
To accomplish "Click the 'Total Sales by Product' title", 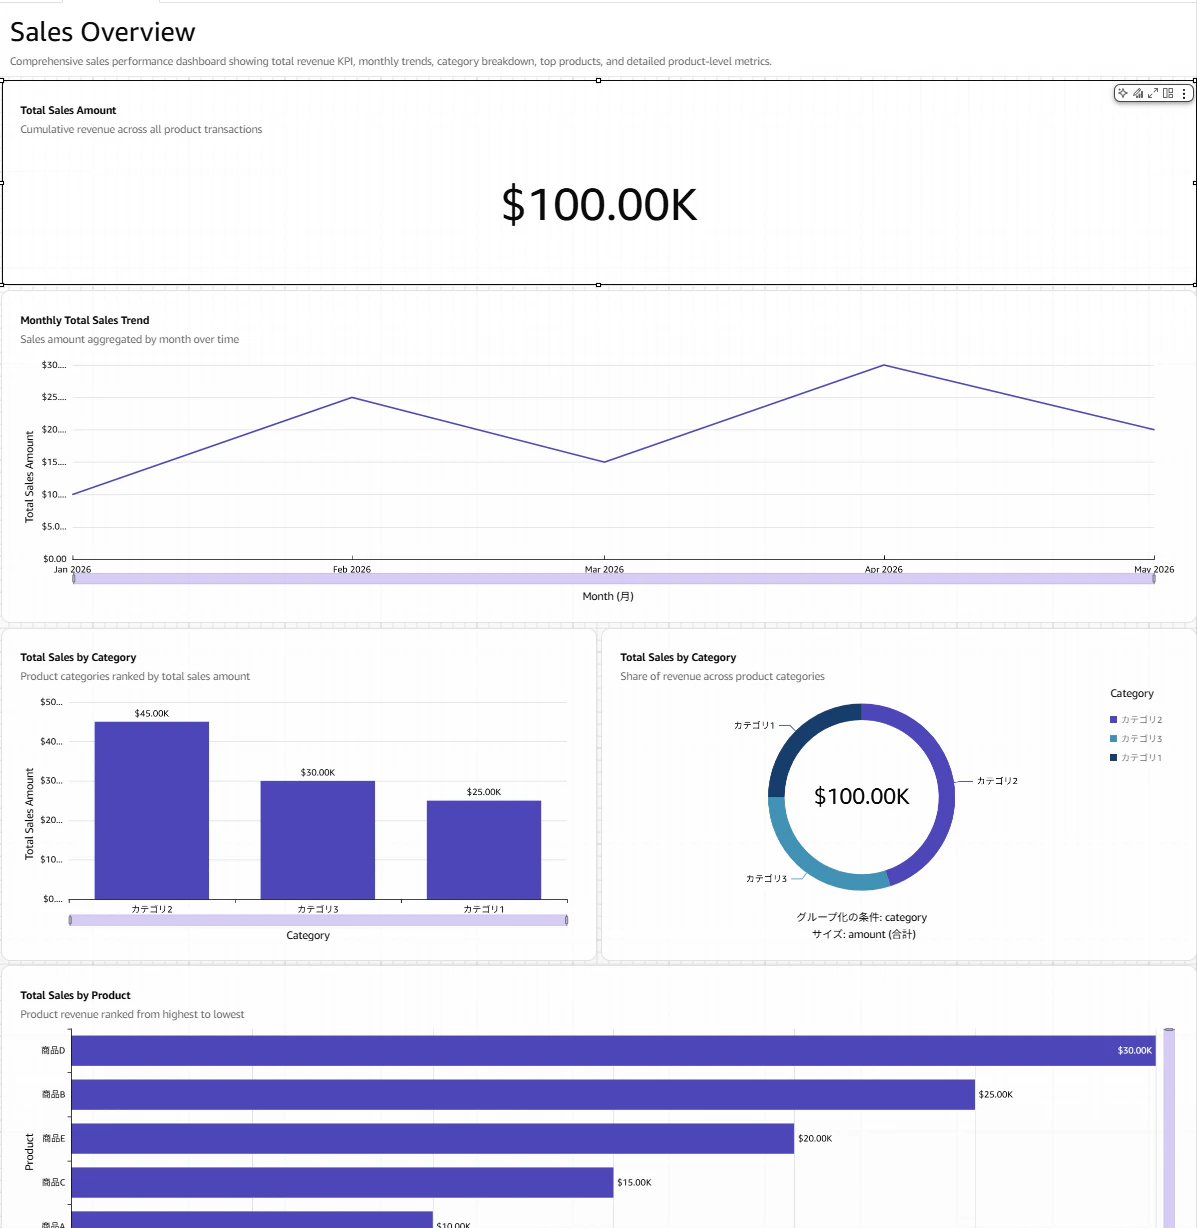I will click(x=75, y=995).
